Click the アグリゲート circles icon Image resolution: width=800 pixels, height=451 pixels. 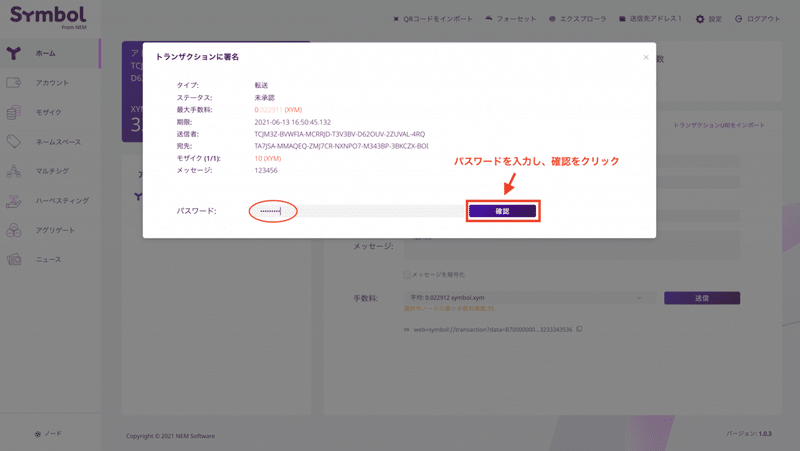(14, 230)
